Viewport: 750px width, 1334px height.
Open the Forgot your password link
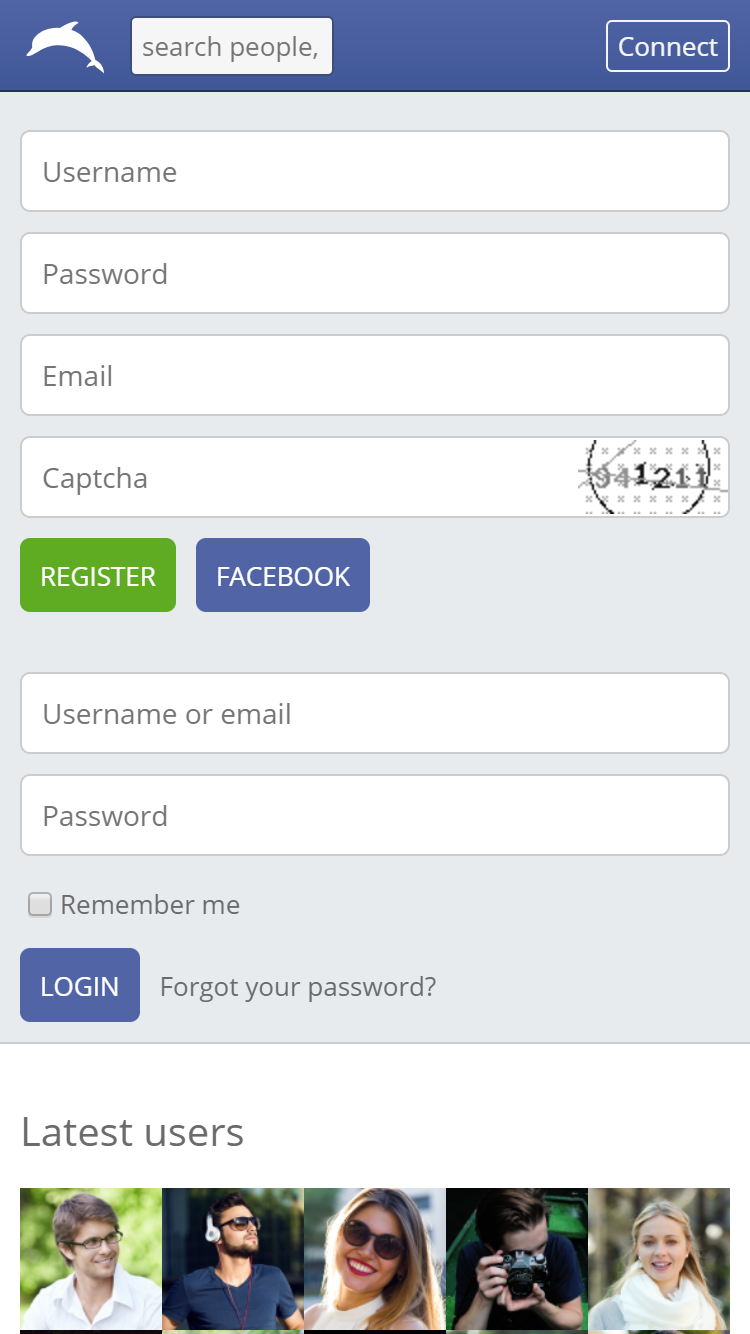click(x=297, y=986)
